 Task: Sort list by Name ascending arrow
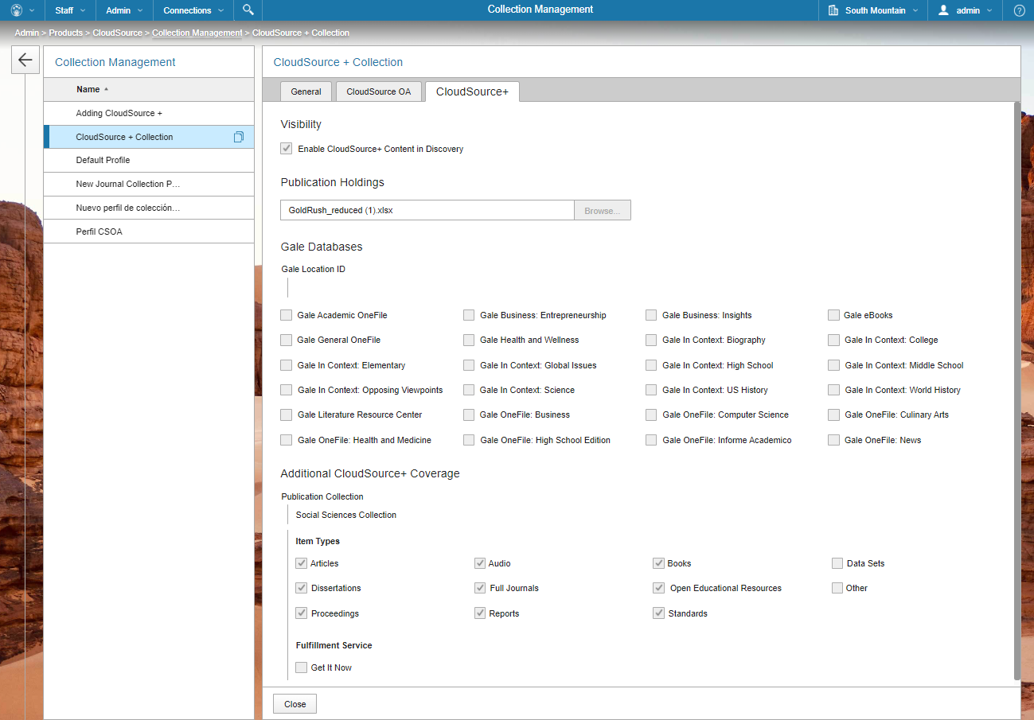pos(106,90)
